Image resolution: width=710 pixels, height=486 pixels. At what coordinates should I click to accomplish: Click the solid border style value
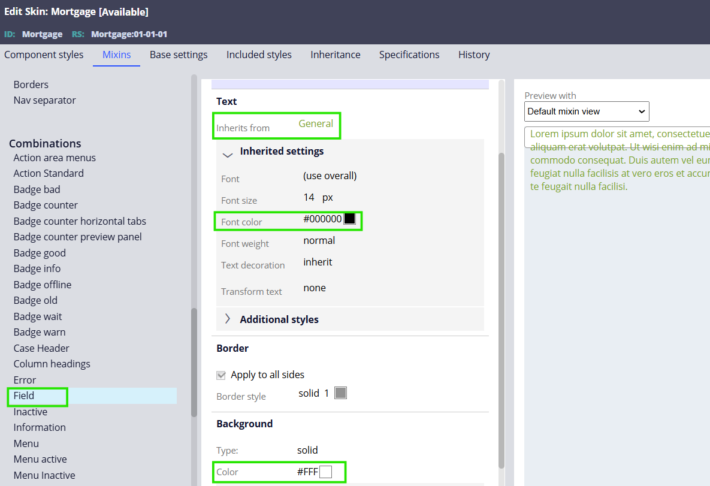tap(309, 393)
